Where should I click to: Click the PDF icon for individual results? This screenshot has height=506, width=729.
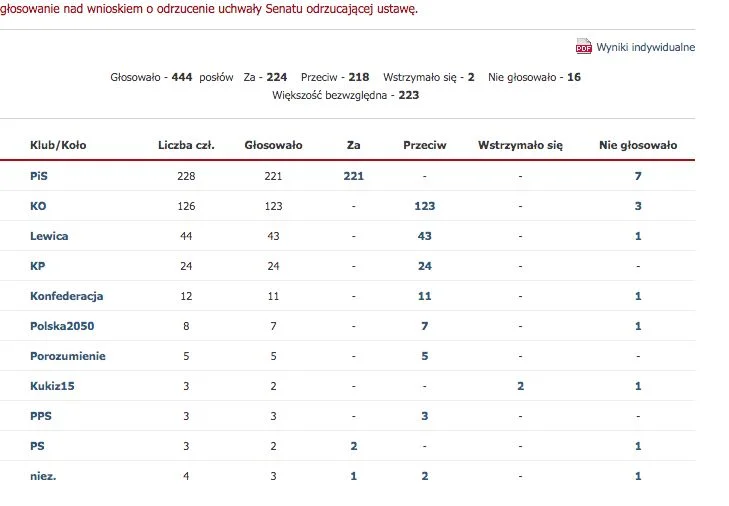click(x=583, y=46)
